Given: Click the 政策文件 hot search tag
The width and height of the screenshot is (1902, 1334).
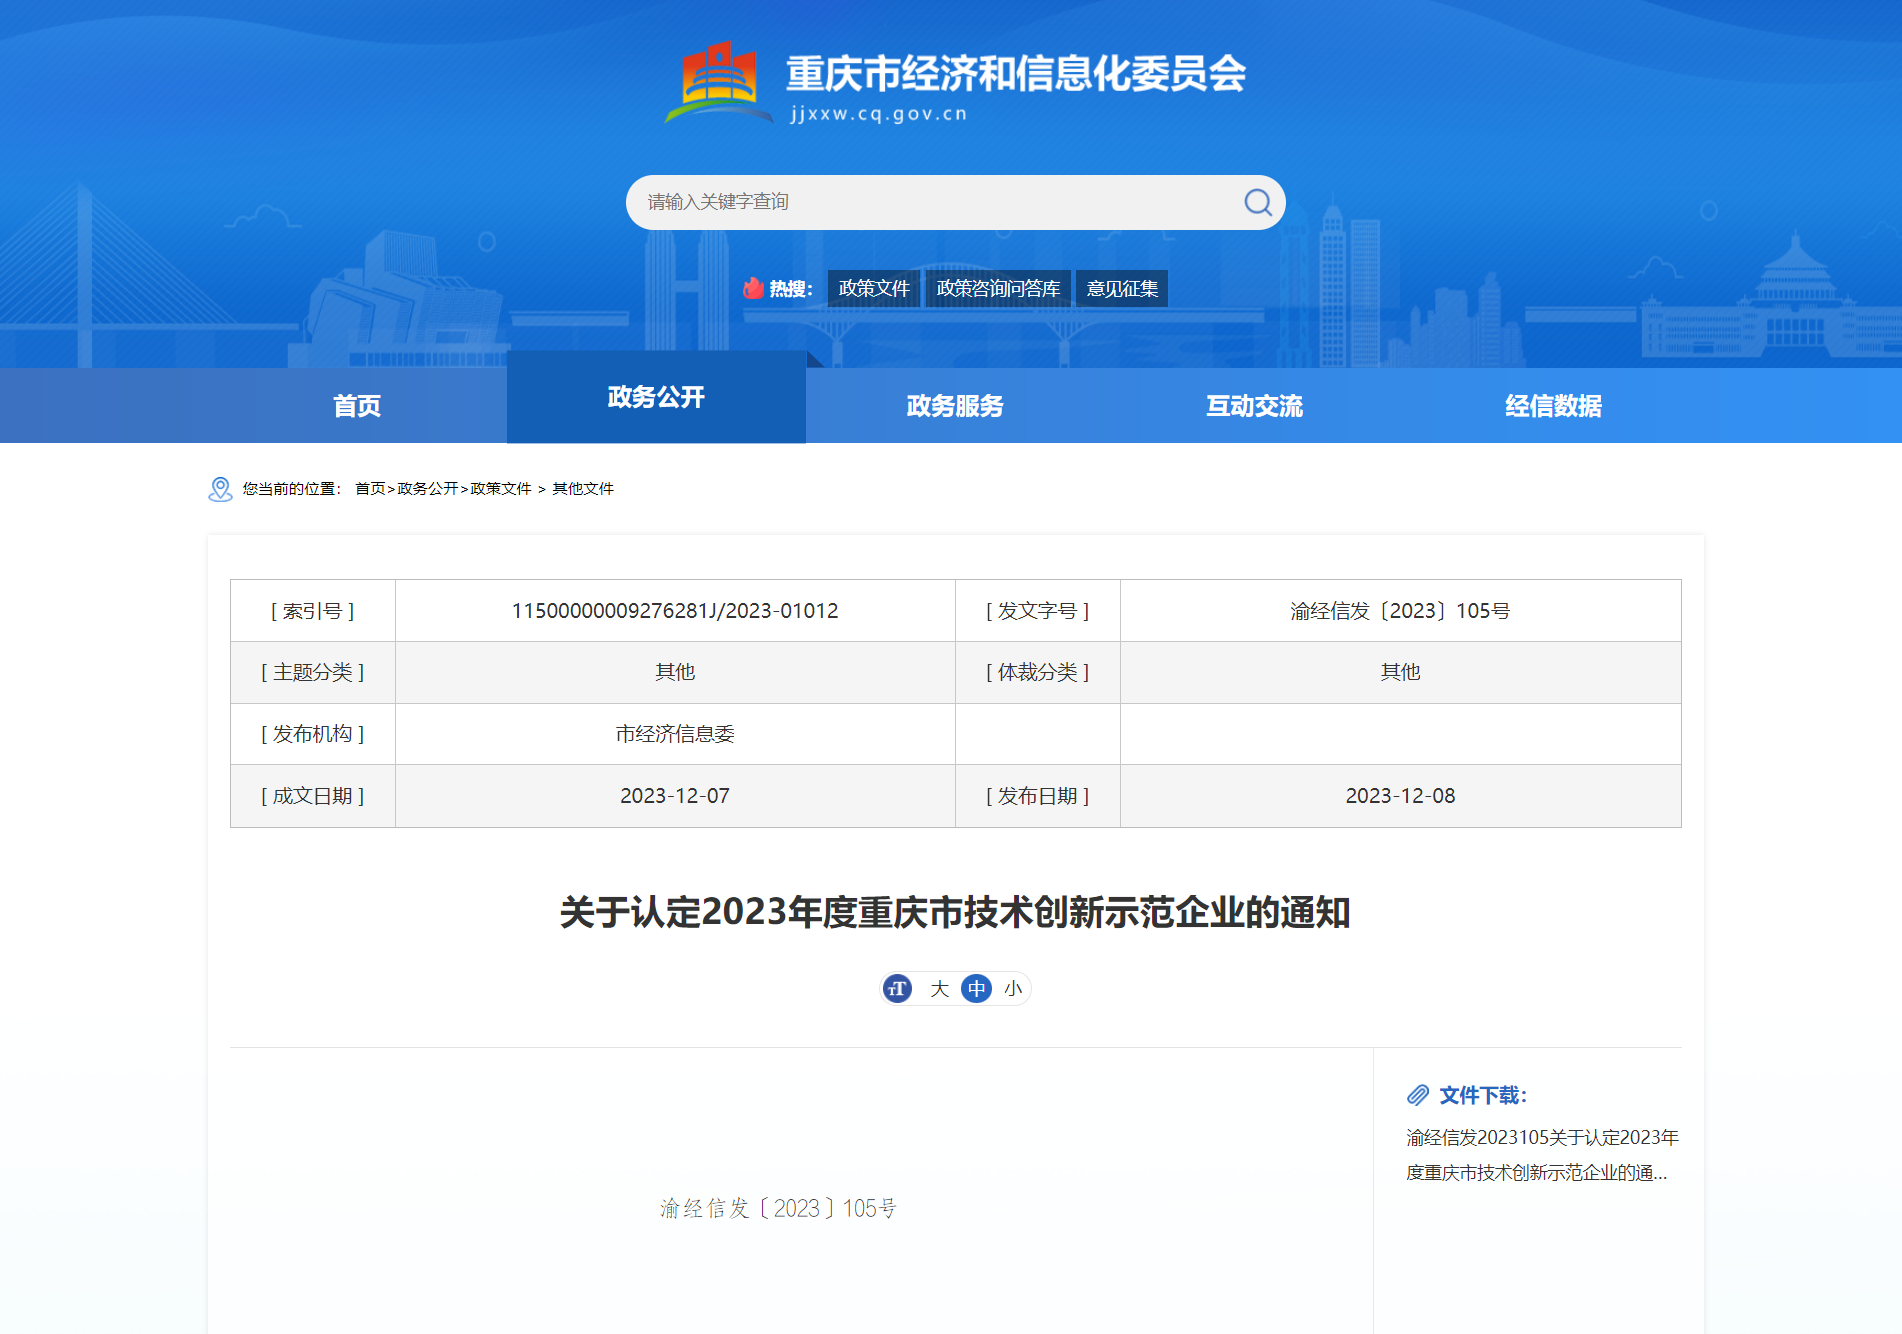Looking at the screenshot, I should click(873, 289).
